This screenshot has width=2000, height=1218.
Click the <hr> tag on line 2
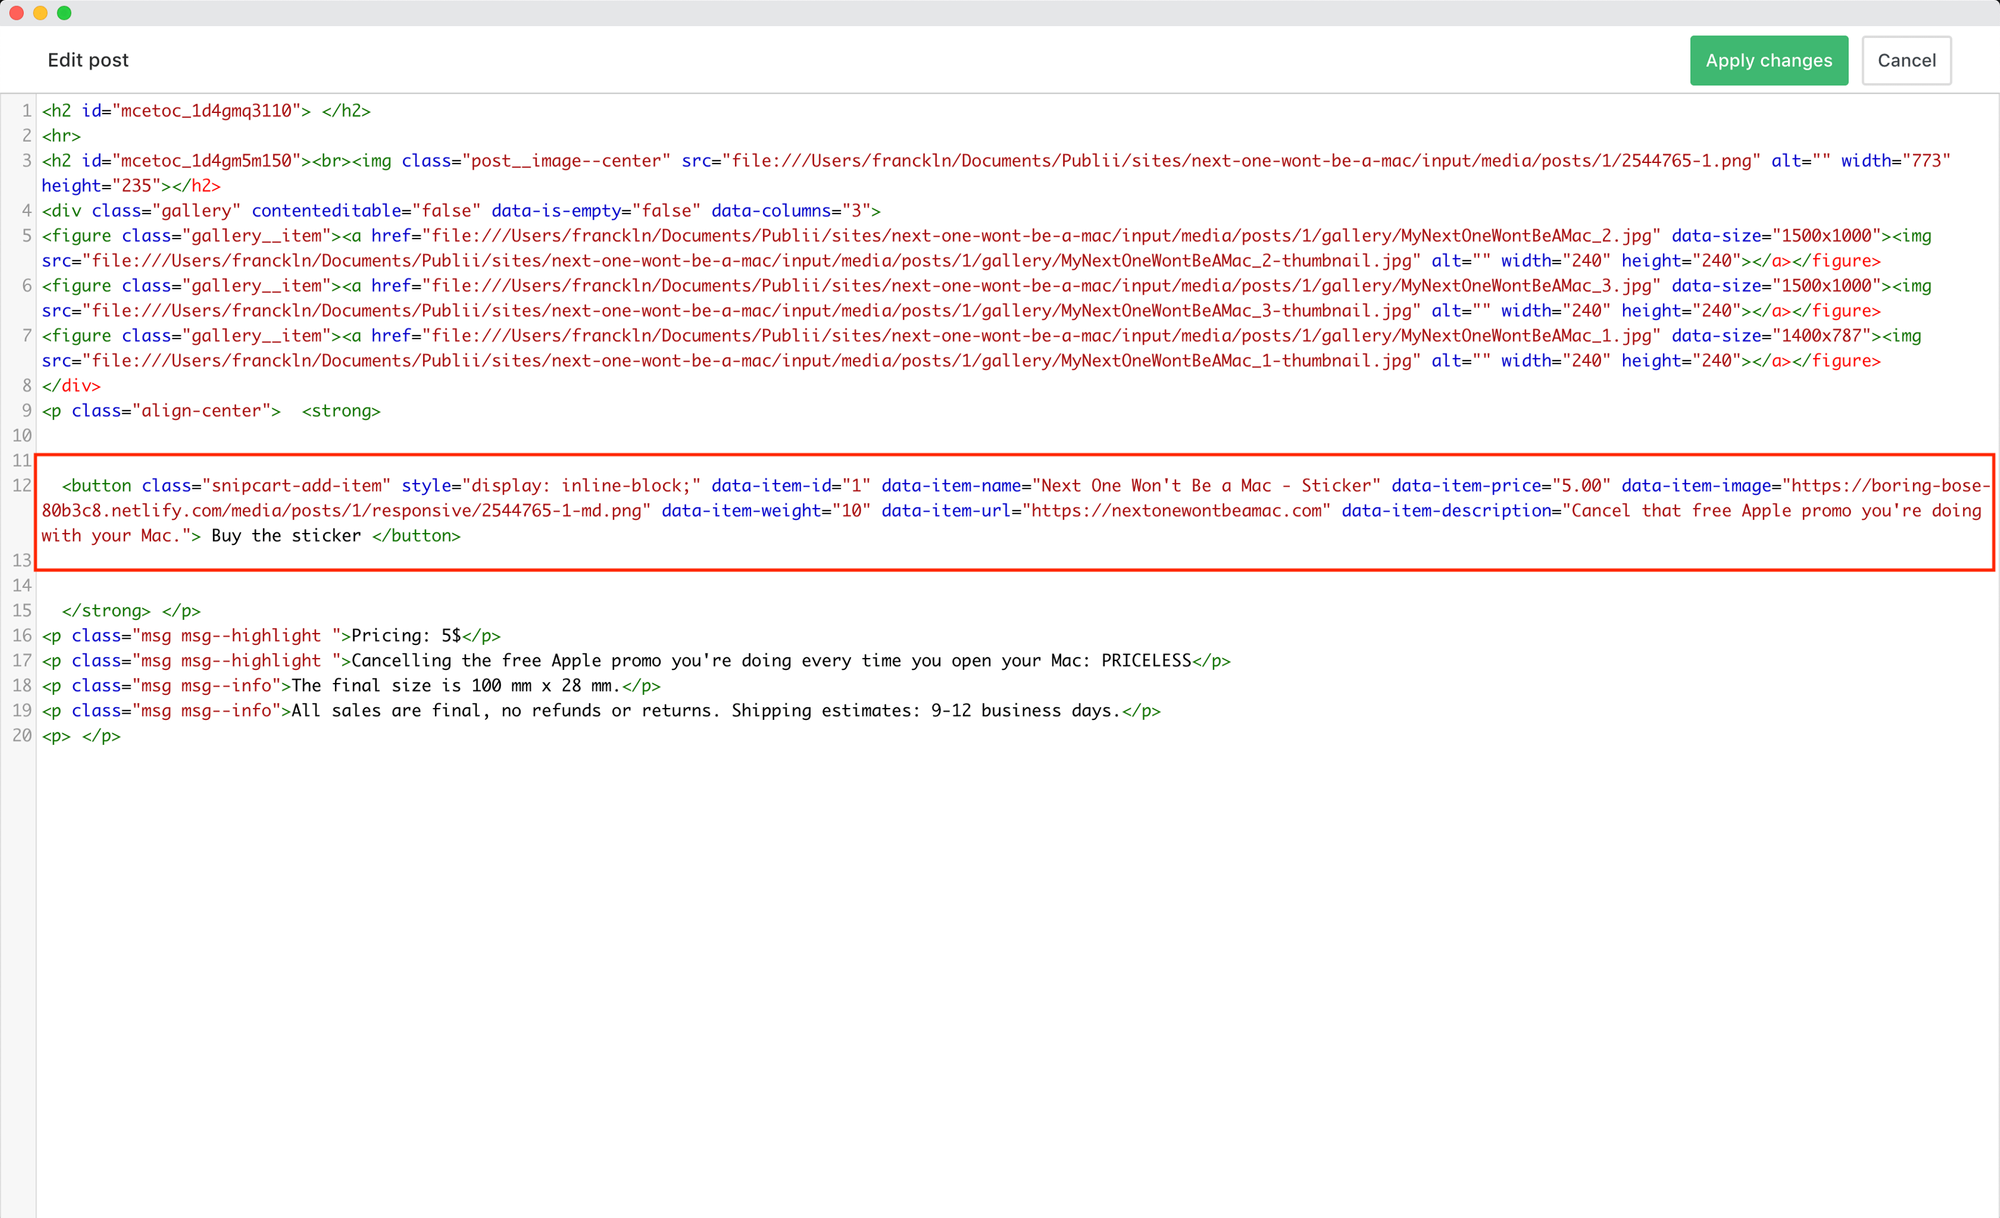tap(61, 136)
